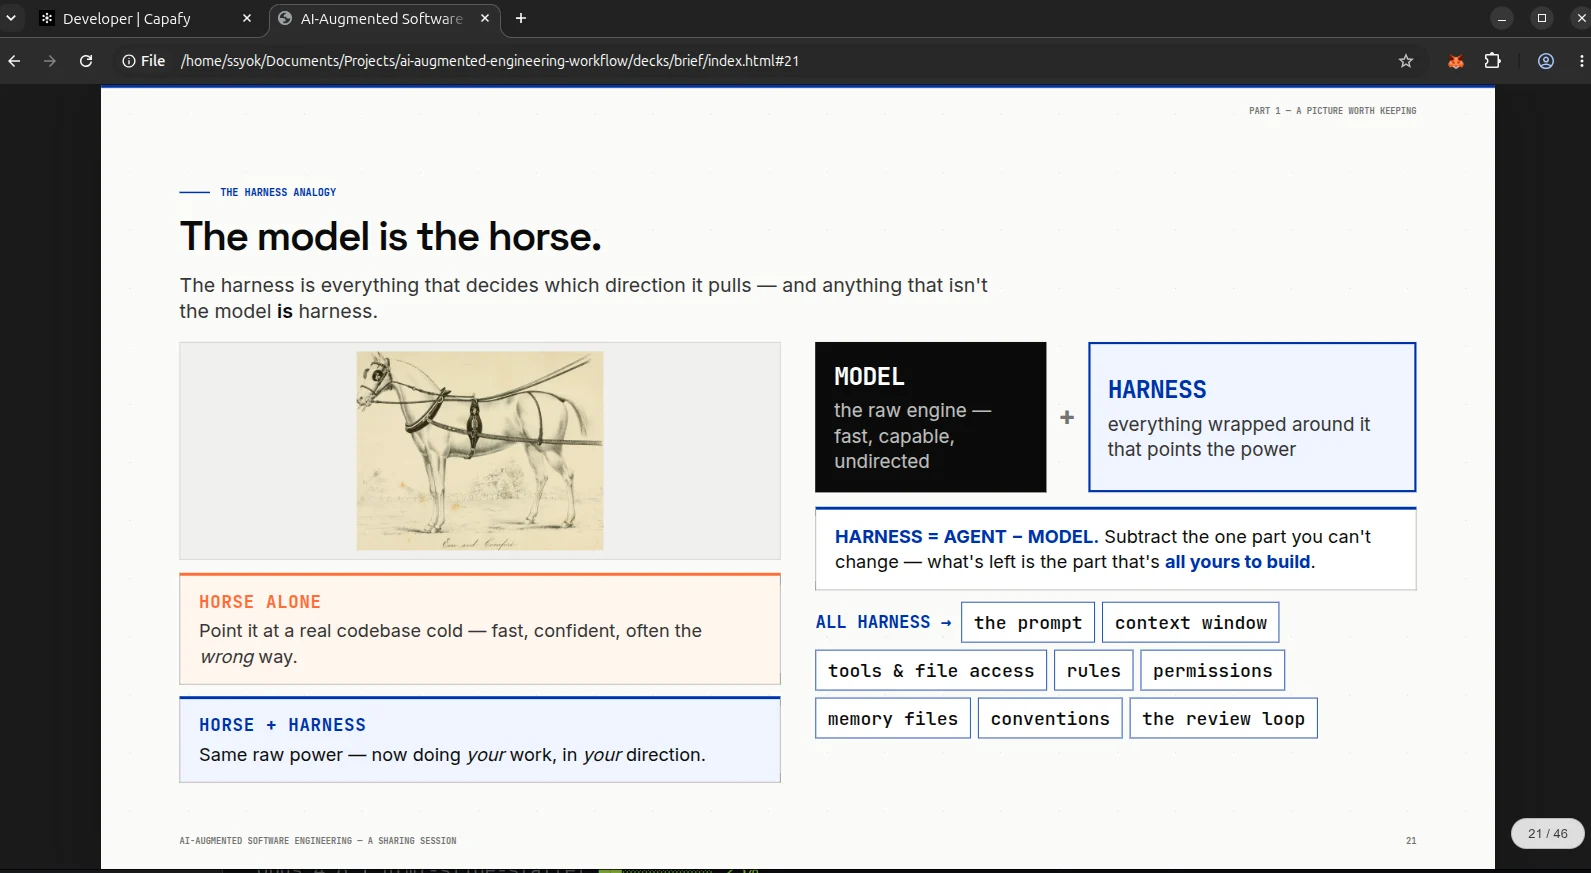Click the 'tools & file access' chip
The image size is (1591, 873).
tap(931, 670)
